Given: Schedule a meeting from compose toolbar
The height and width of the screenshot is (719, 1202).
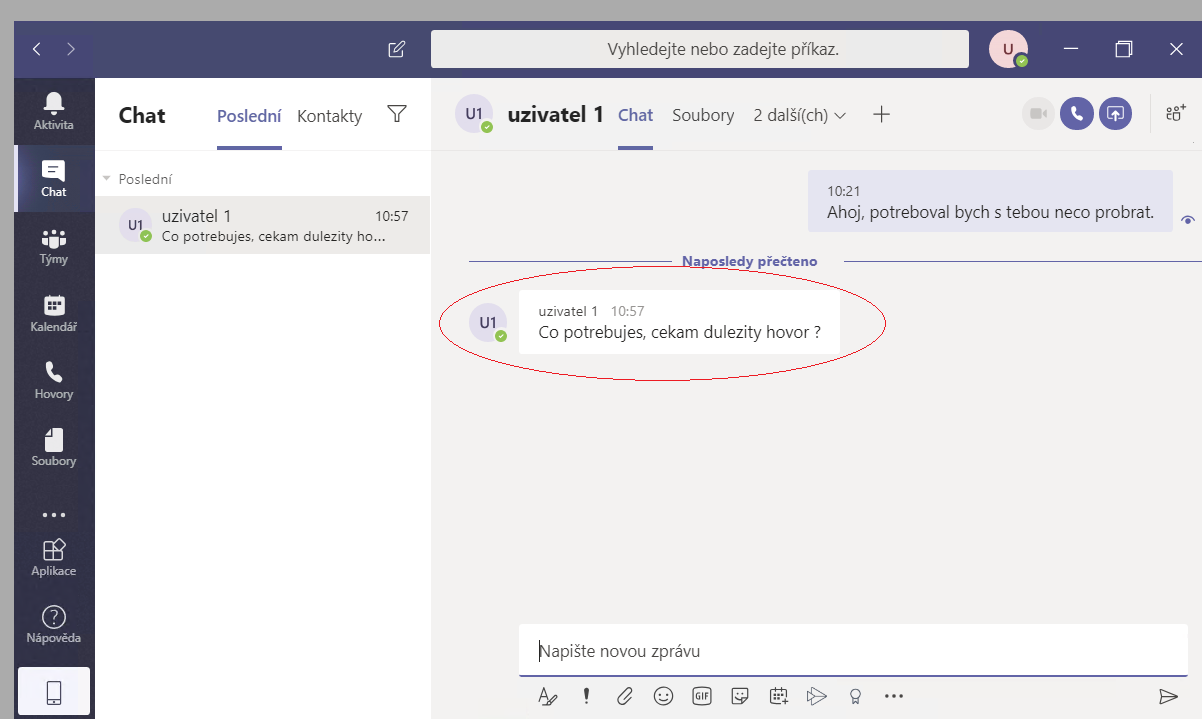Looking at the screenshot, I should [x=779, y=696].
